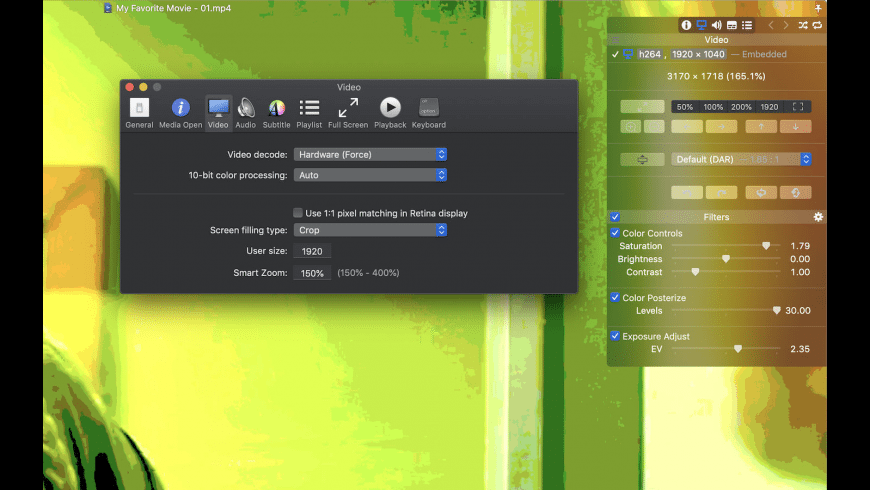Disable the Exposure Adjust filter

(x=615, y=336)
